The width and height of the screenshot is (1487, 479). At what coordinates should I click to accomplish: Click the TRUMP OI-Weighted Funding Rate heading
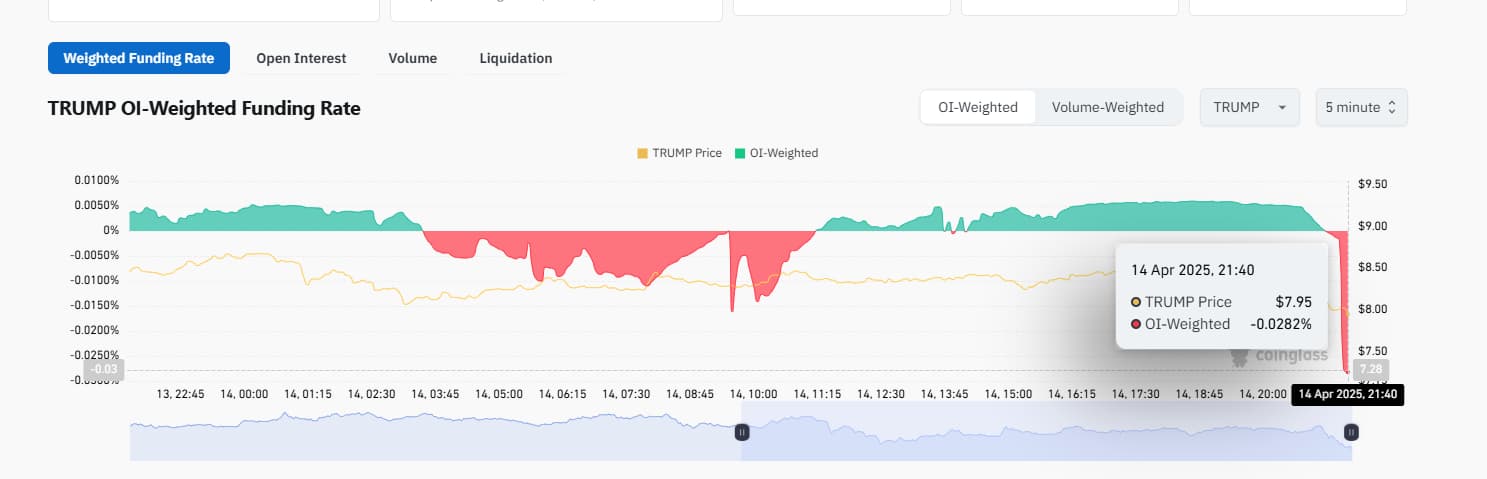coord(204,108)
